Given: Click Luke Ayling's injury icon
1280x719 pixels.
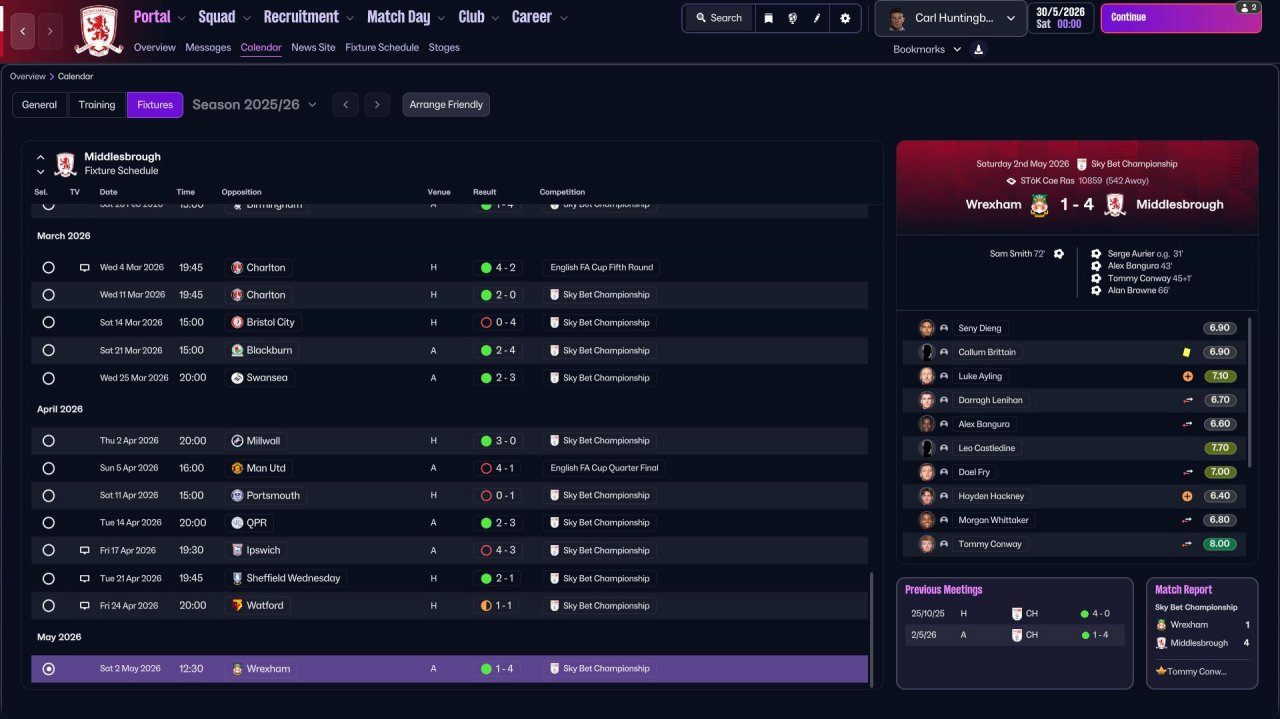Looking at the screenshot, I should (1188, 376).
